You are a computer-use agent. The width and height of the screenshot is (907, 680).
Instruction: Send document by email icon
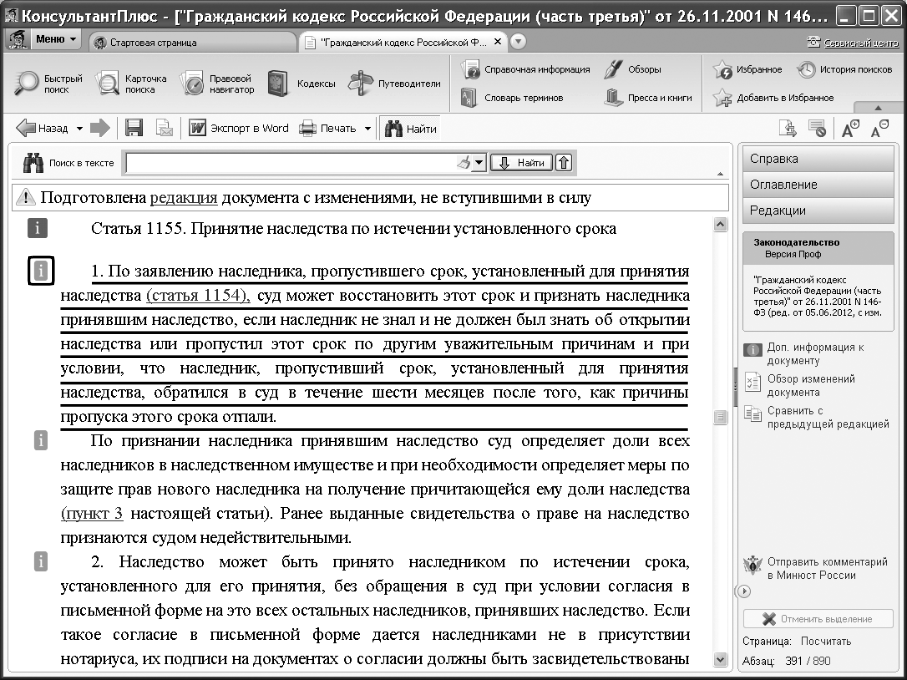click(164, 128)
